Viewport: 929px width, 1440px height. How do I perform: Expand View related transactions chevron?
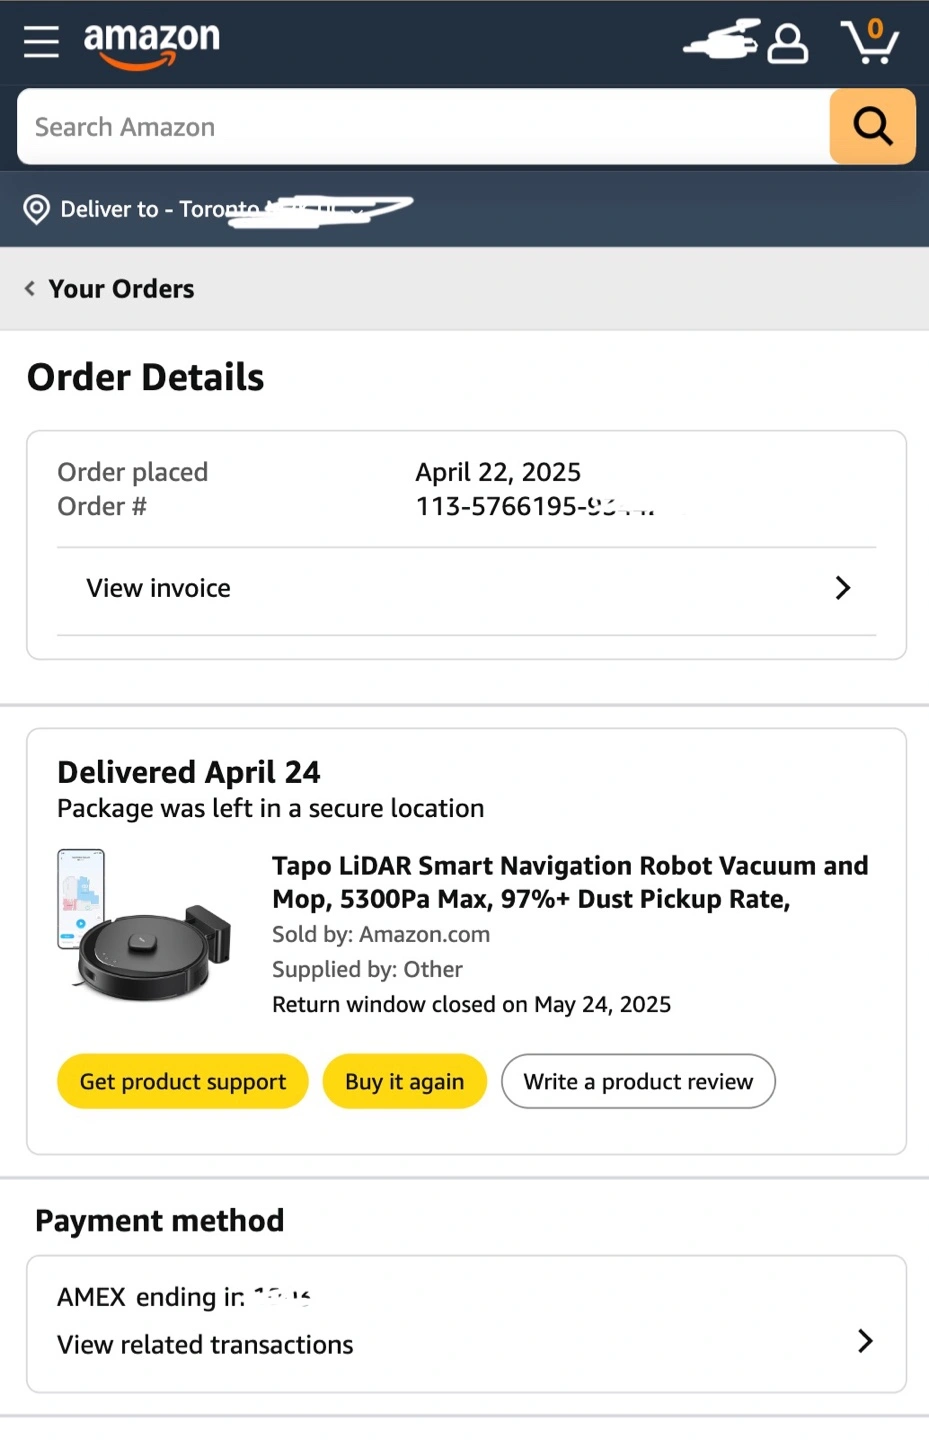(x=865, y=1341)
